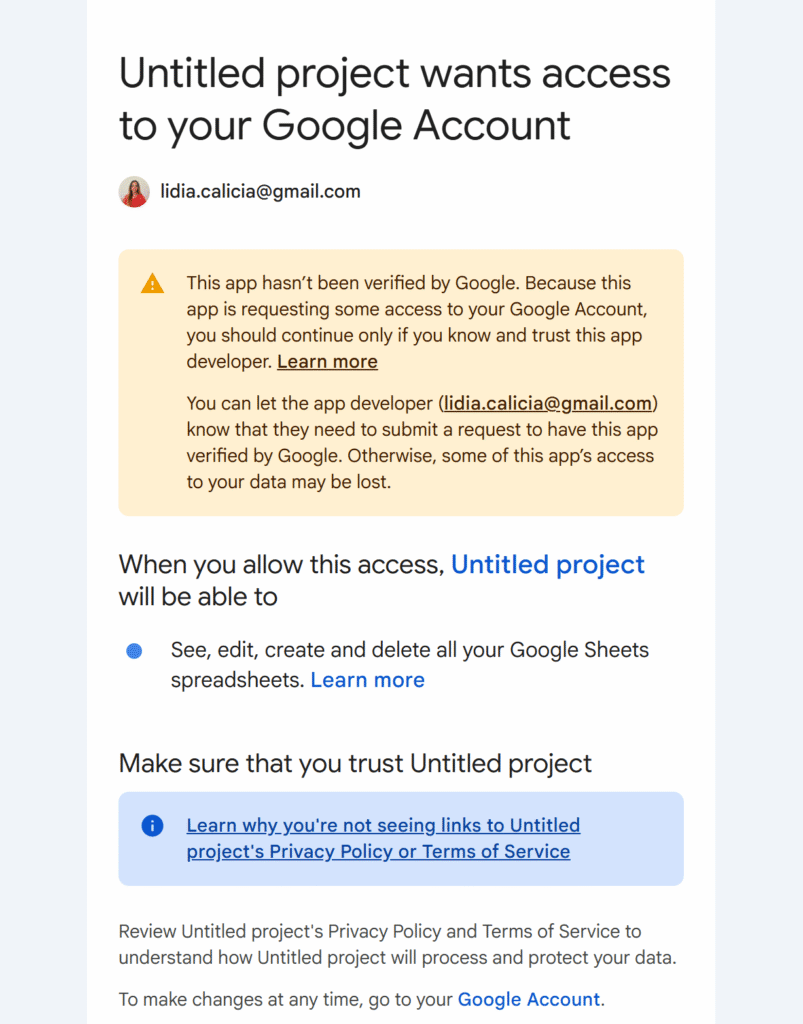Screen dimensions: 803x1024
Task: Click the developer email link in warning box
Action: pyautogui.click(x=548, y=404)
